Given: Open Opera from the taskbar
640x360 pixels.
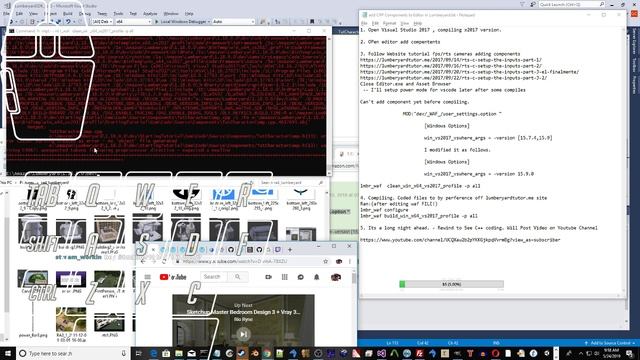Looking at the screenshot, I should 496,353.
